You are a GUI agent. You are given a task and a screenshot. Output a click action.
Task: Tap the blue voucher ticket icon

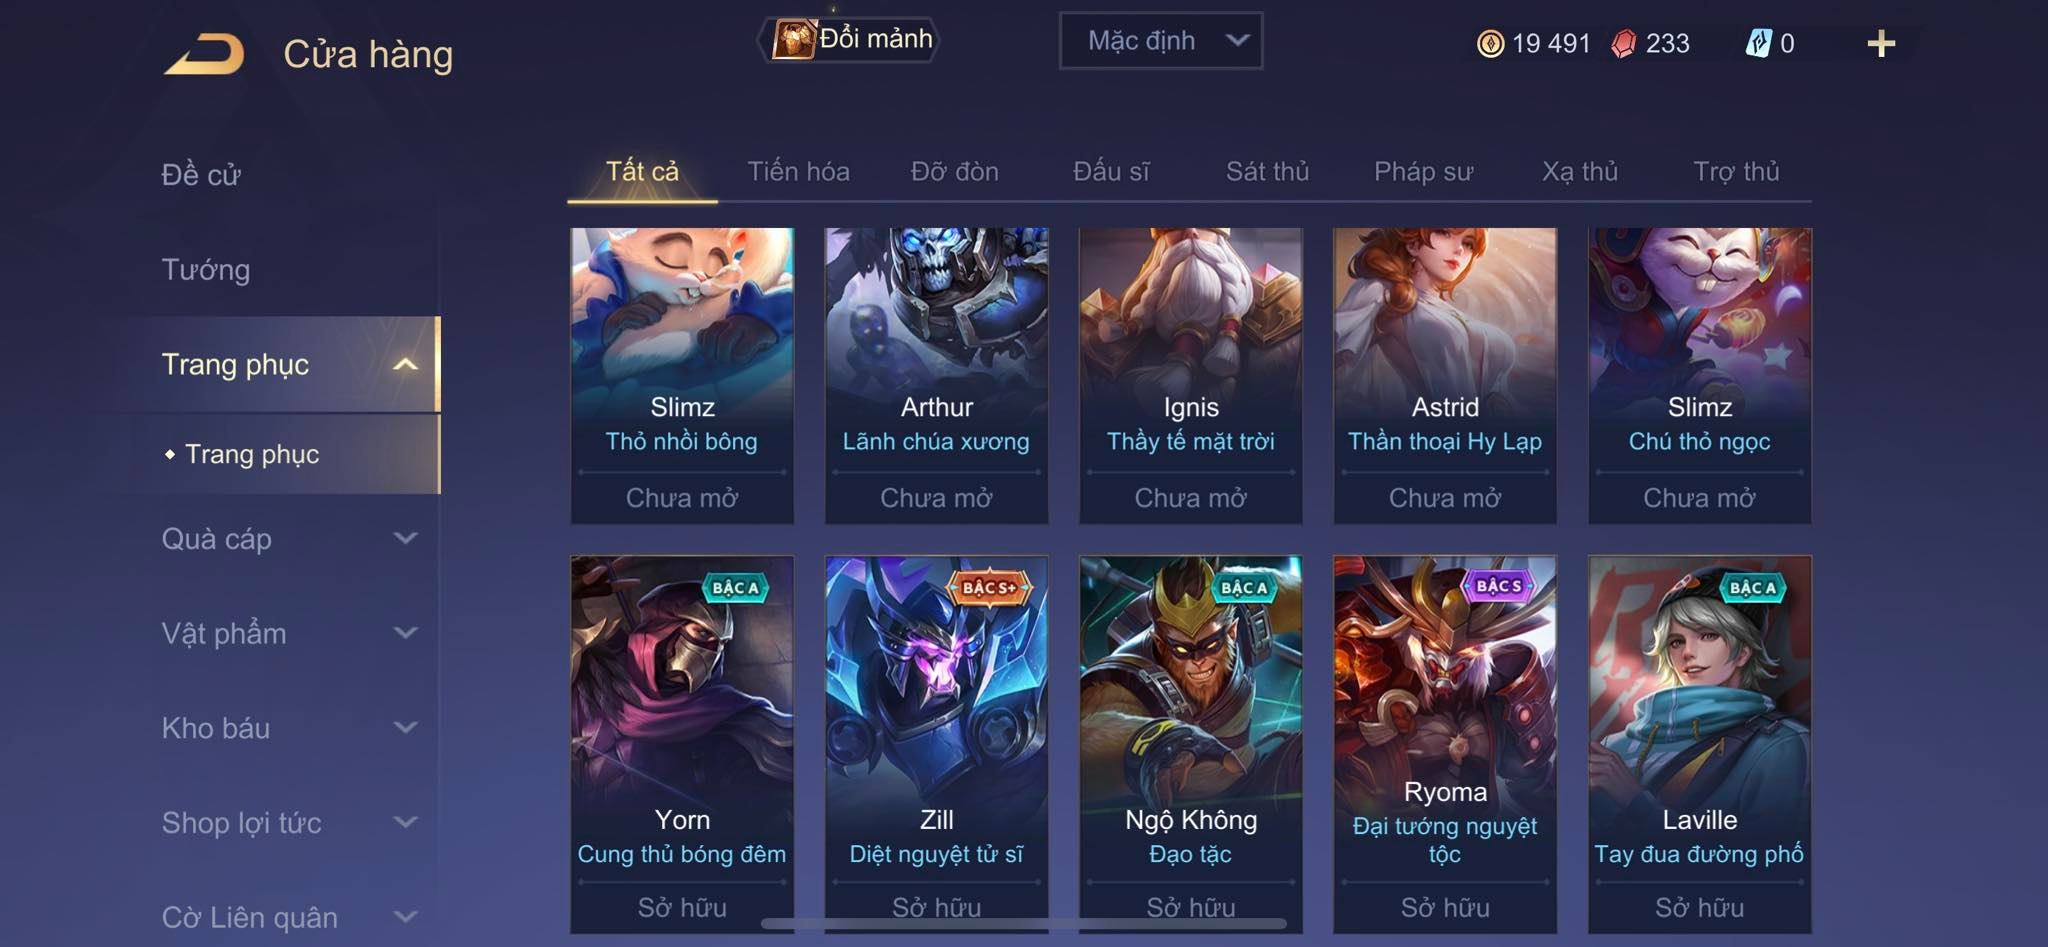point(1759,43)
